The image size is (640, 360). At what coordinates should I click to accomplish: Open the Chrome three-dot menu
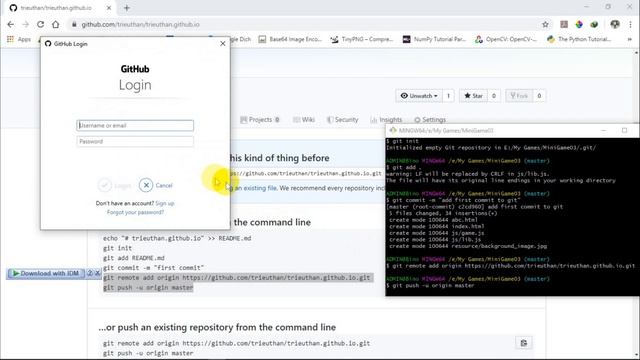coord(630,24)
